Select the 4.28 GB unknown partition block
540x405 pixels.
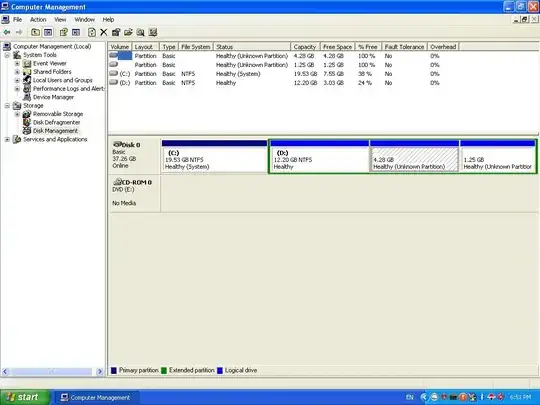pyautogui.click(x=414, y=156)
